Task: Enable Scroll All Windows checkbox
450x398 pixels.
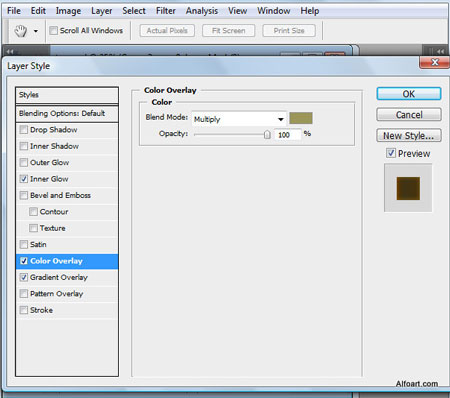Action: (x=53, y=31)
